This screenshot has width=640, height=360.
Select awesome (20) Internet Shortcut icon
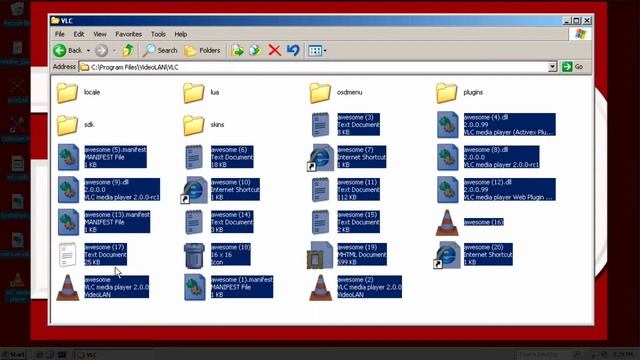[447, 255]
